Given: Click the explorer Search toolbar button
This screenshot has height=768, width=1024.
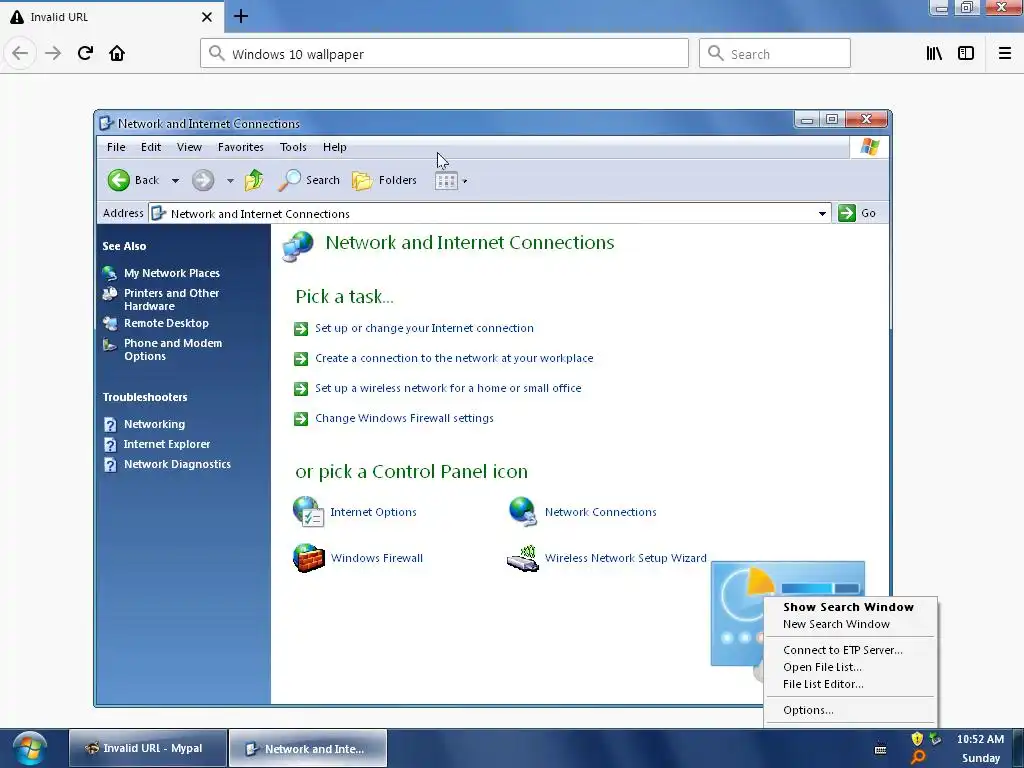Looking at the screenshot, I should pos(309,180).
